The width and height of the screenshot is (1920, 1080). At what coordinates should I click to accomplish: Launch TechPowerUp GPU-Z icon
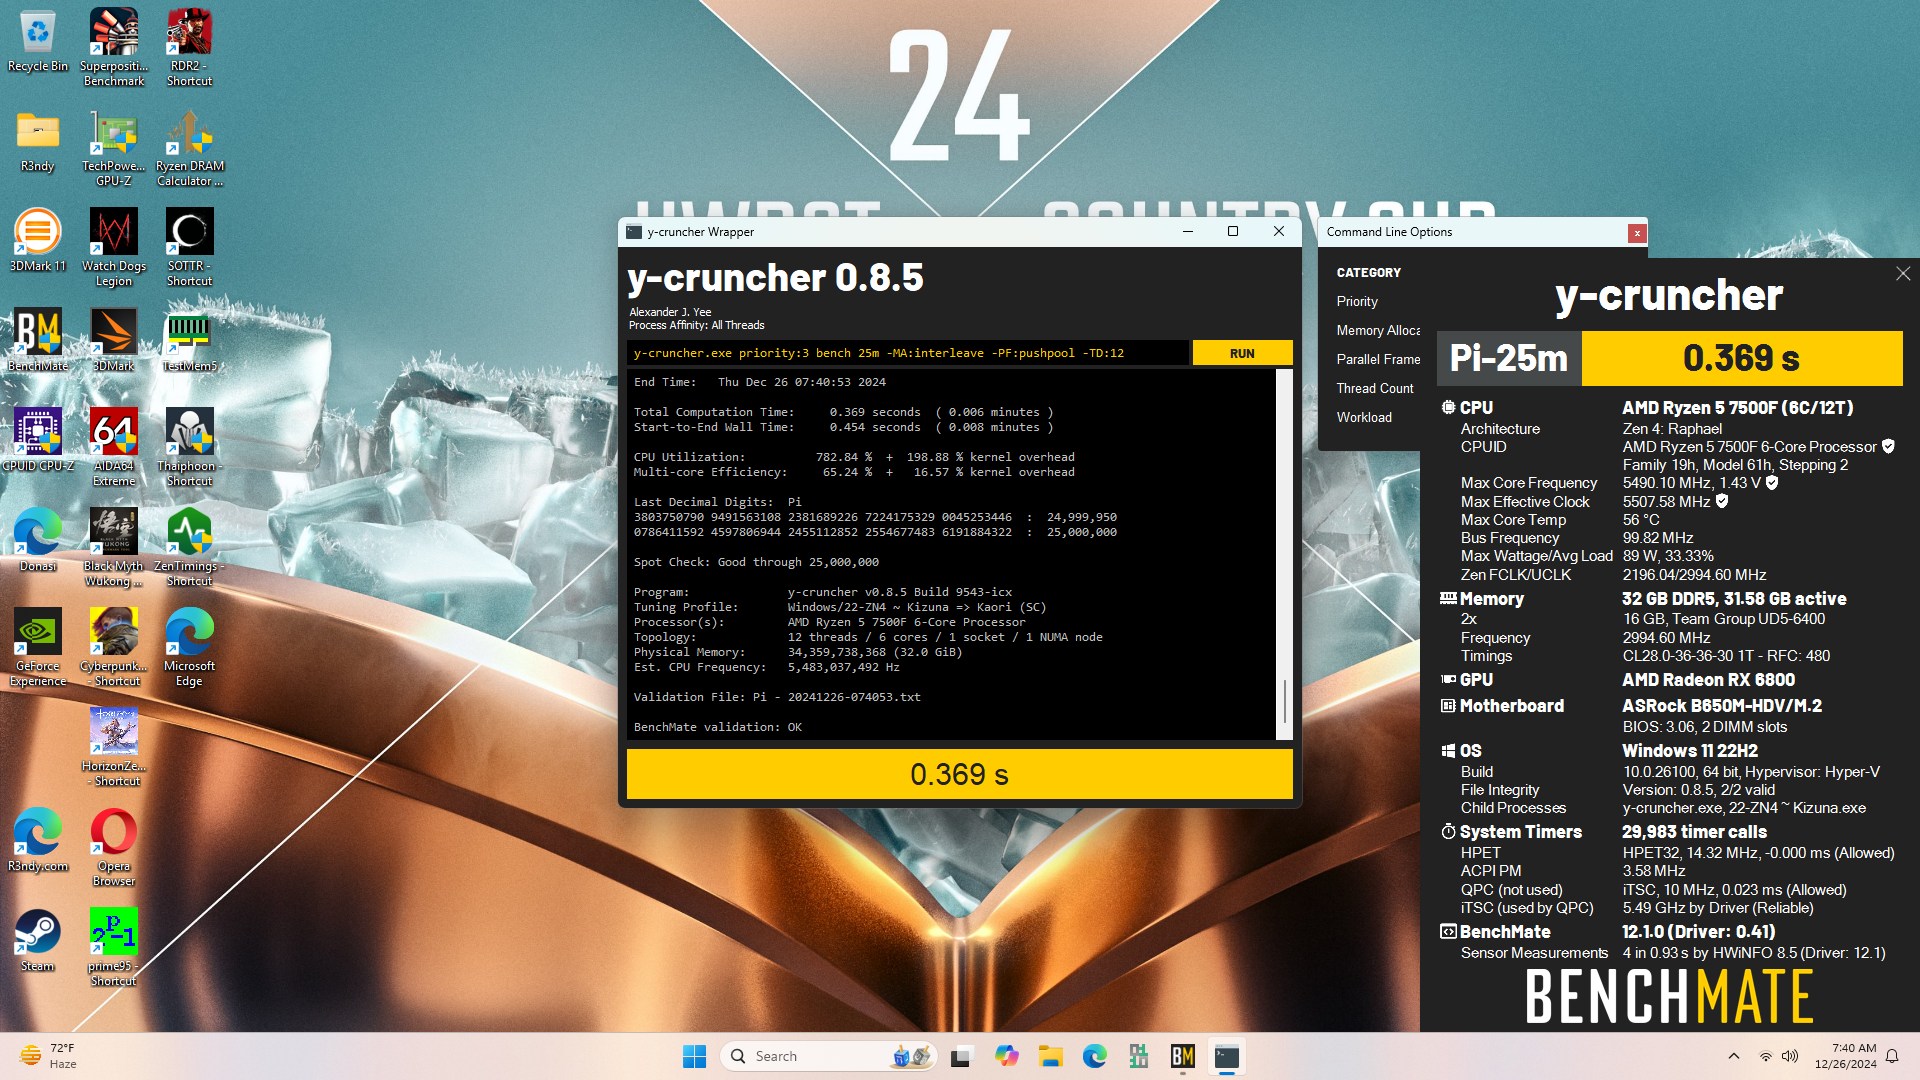114,147
